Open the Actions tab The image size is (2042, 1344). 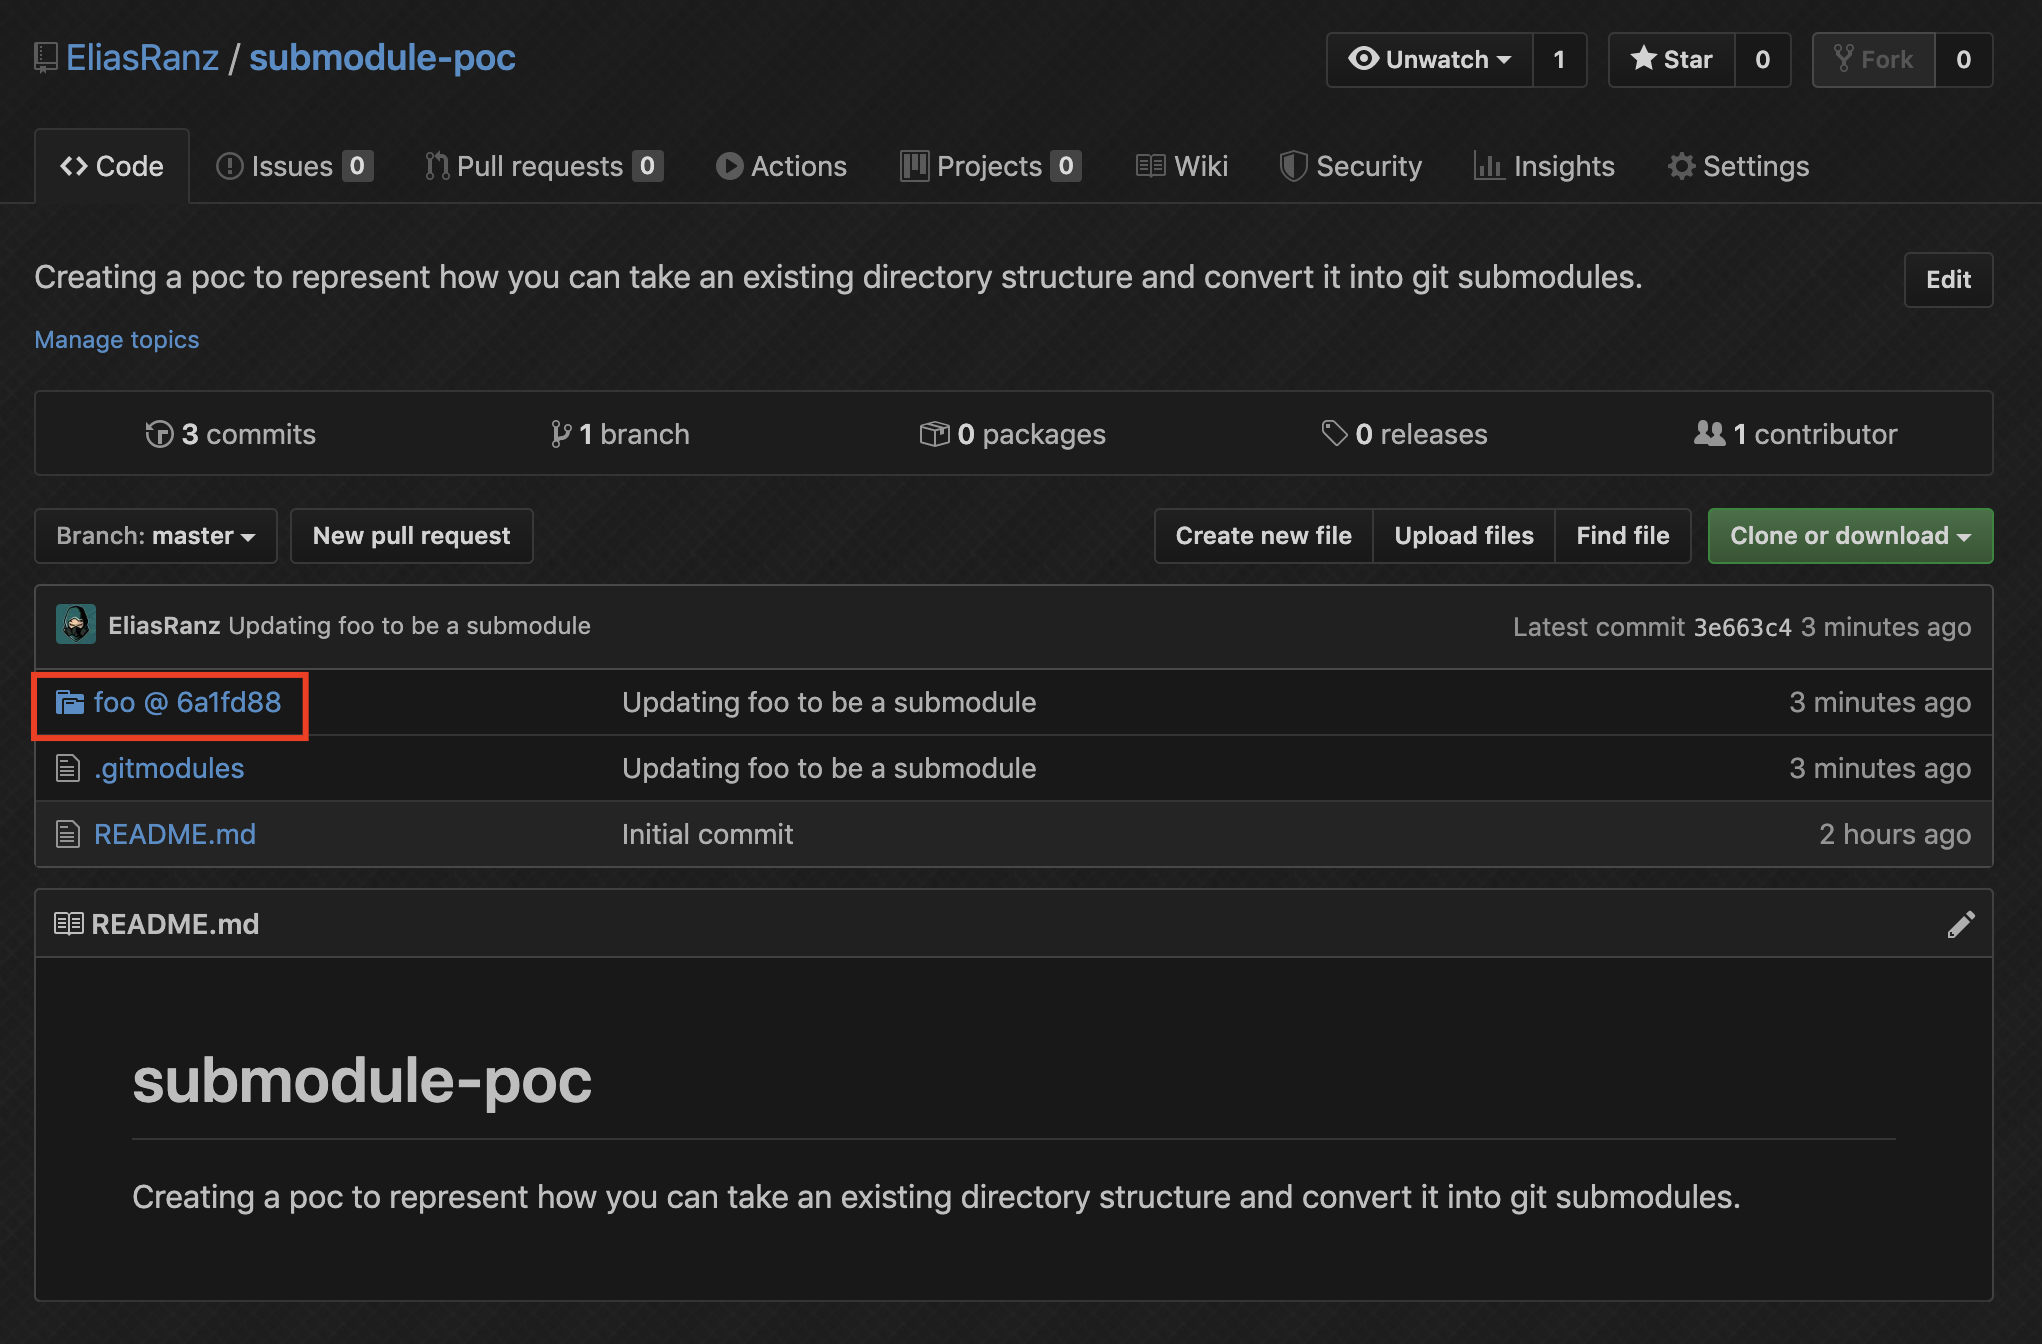click(781, 166)
